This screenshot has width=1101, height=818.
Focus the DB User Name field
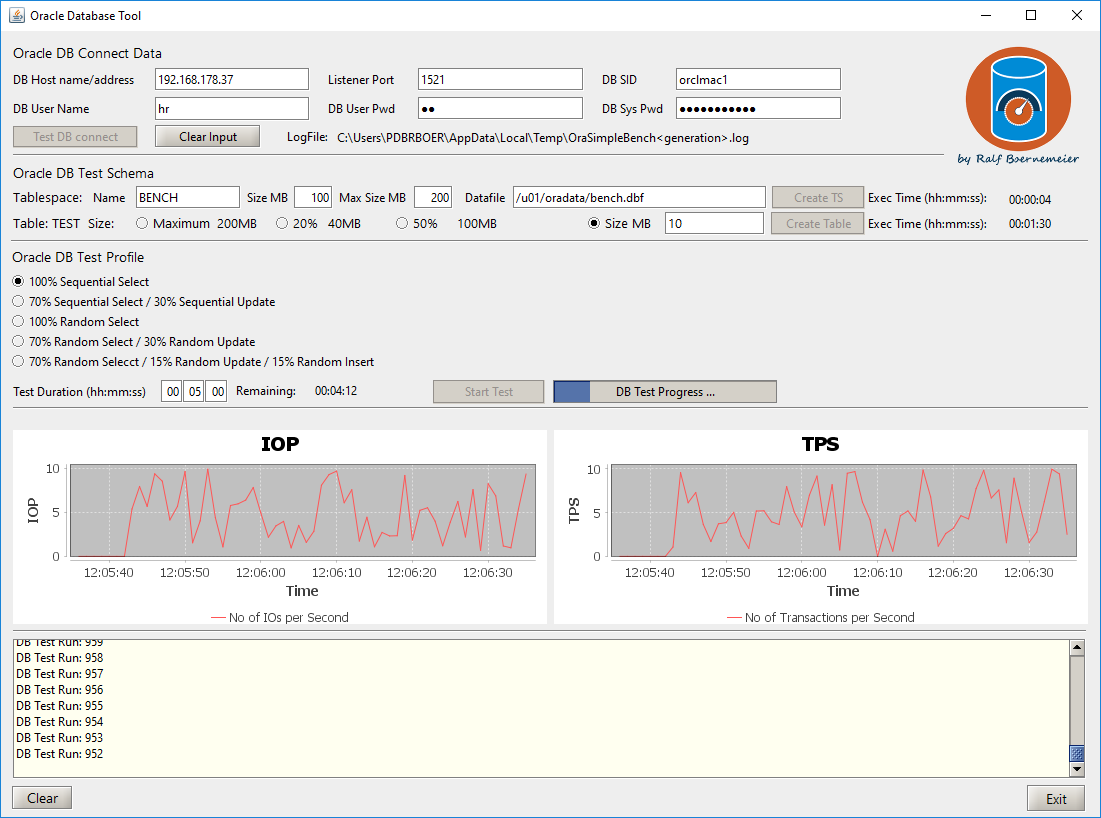(x=232, y=108)
